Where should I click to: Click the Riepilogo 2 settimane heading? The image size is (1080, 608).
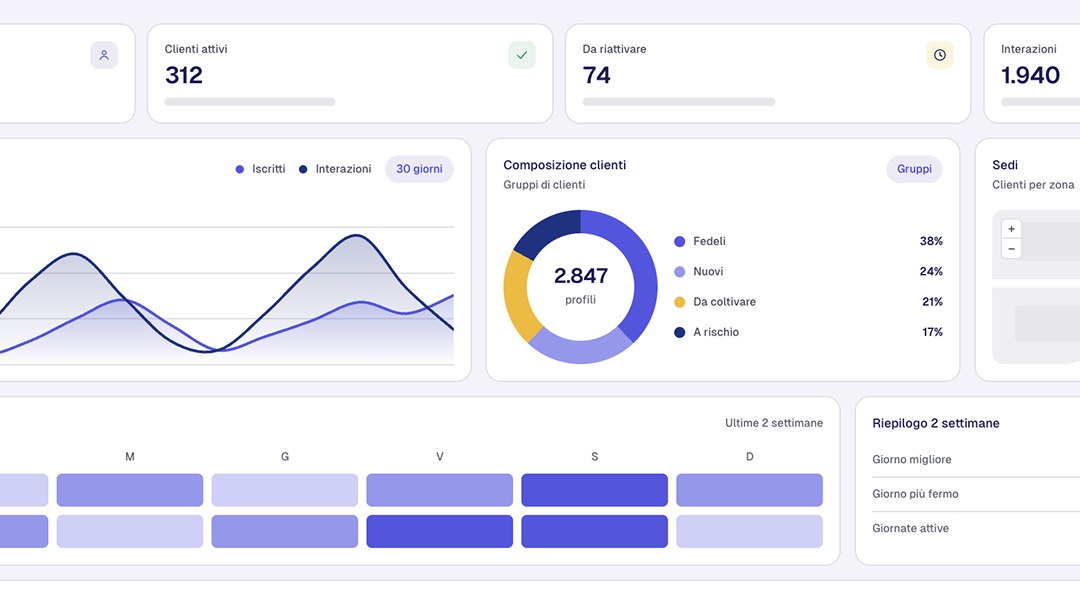click(936, 423)
